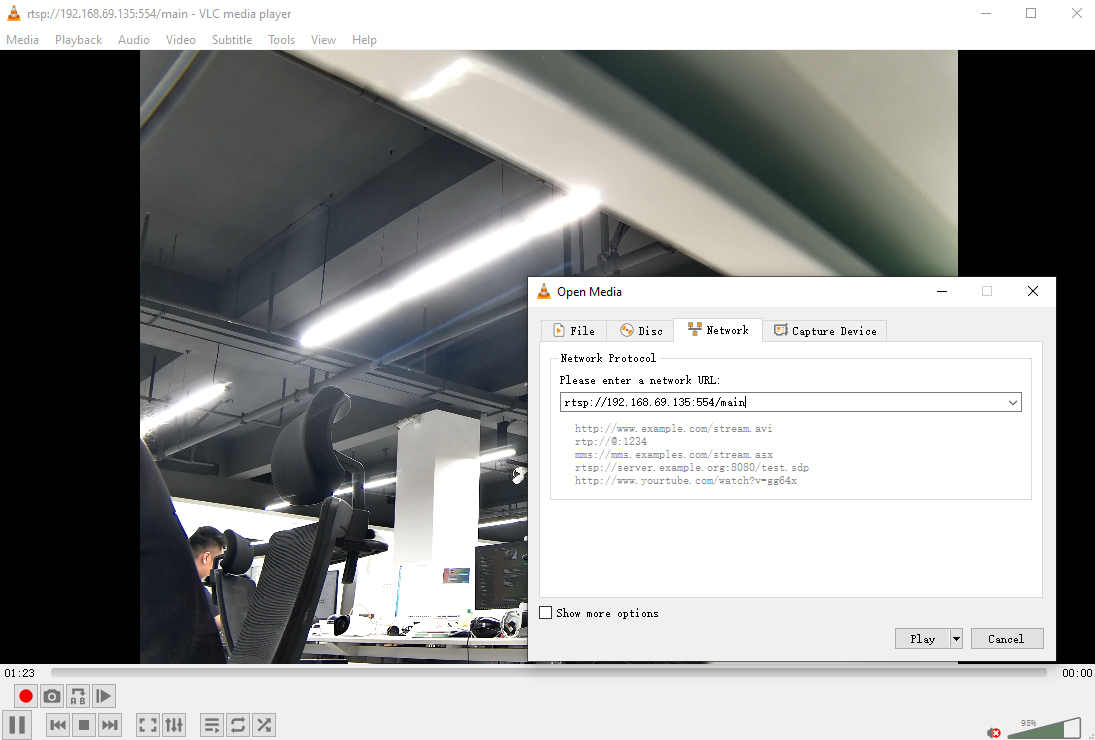Open extended settings equalizer icon

pos(174,725)
